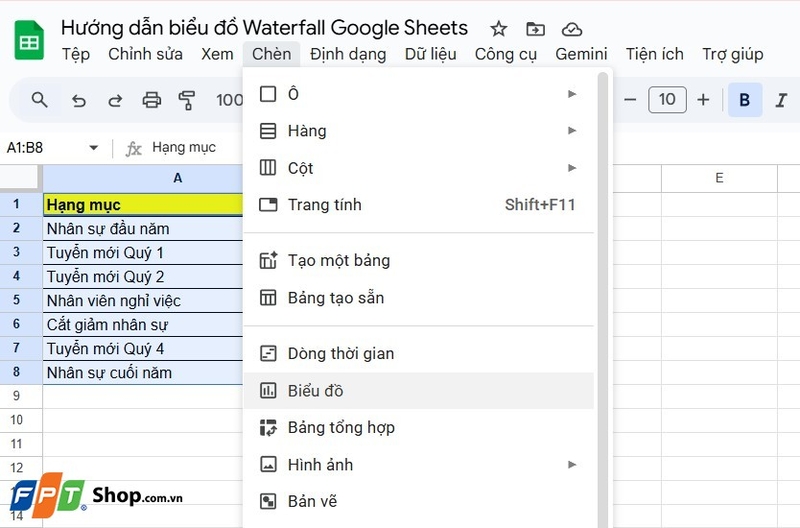The image size is (800, 528).
Task: Open the Google Sheets home icon
Action: 29,40
